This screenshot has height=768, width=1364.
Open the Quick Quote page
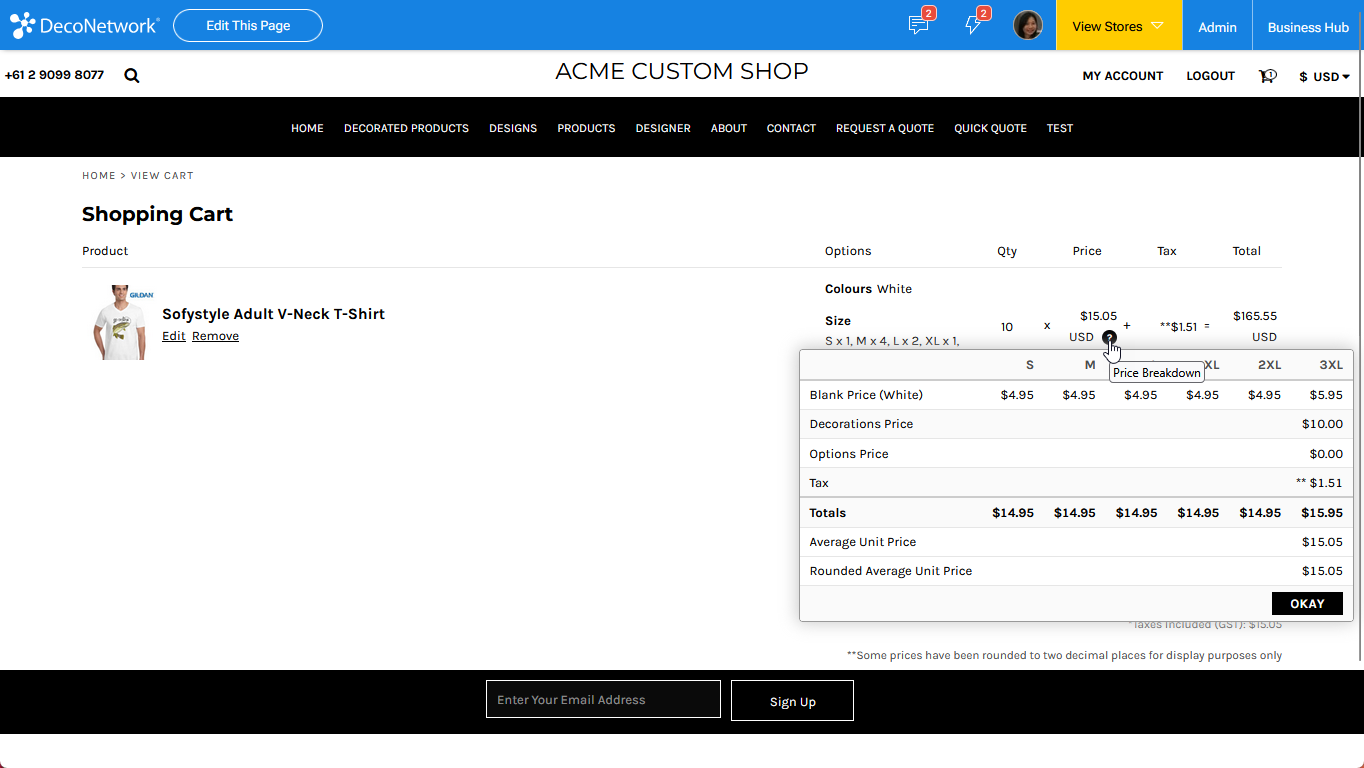coord(990,128)
